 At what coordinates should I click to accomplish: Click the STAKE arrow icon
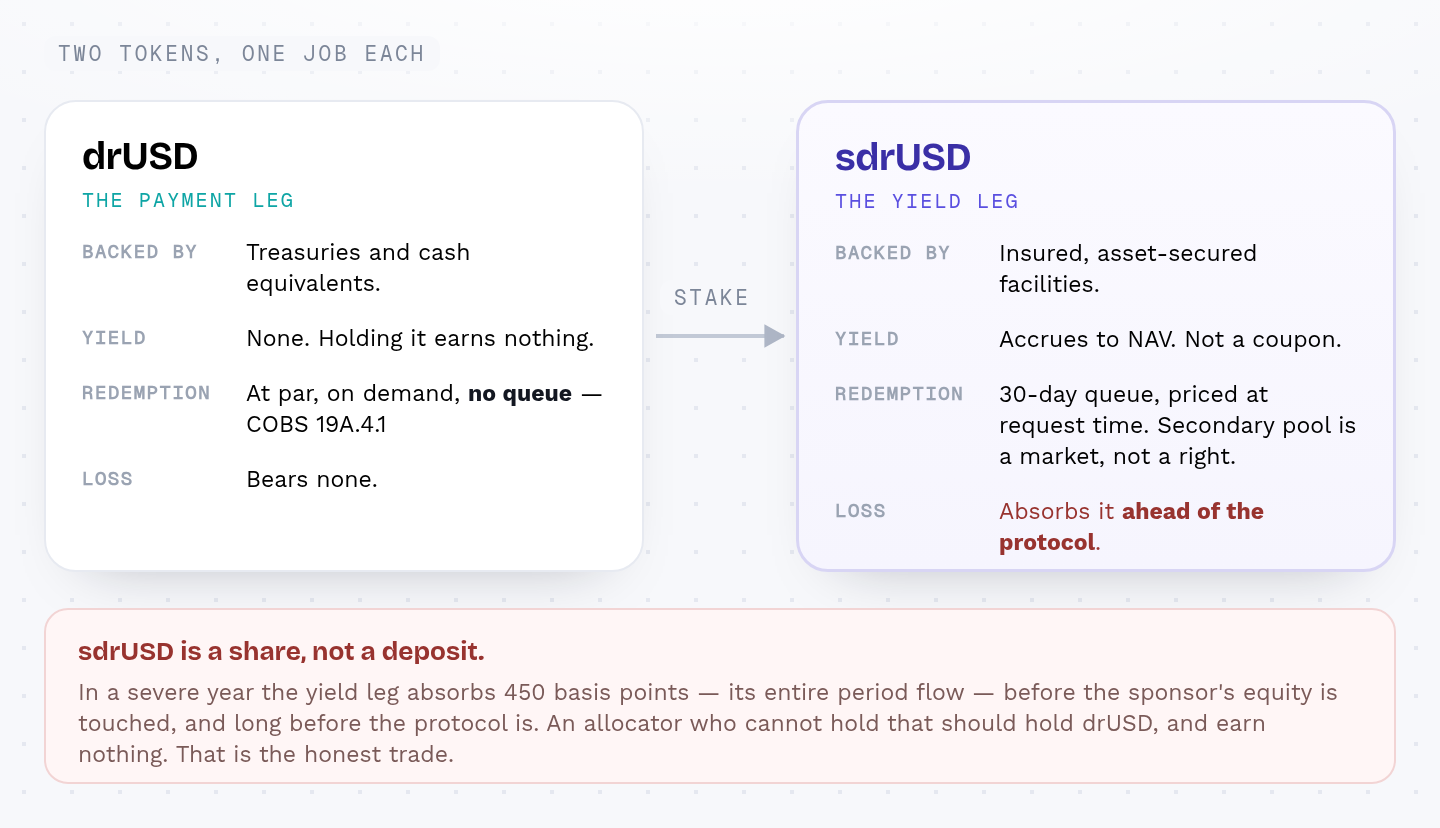[720, 336]
